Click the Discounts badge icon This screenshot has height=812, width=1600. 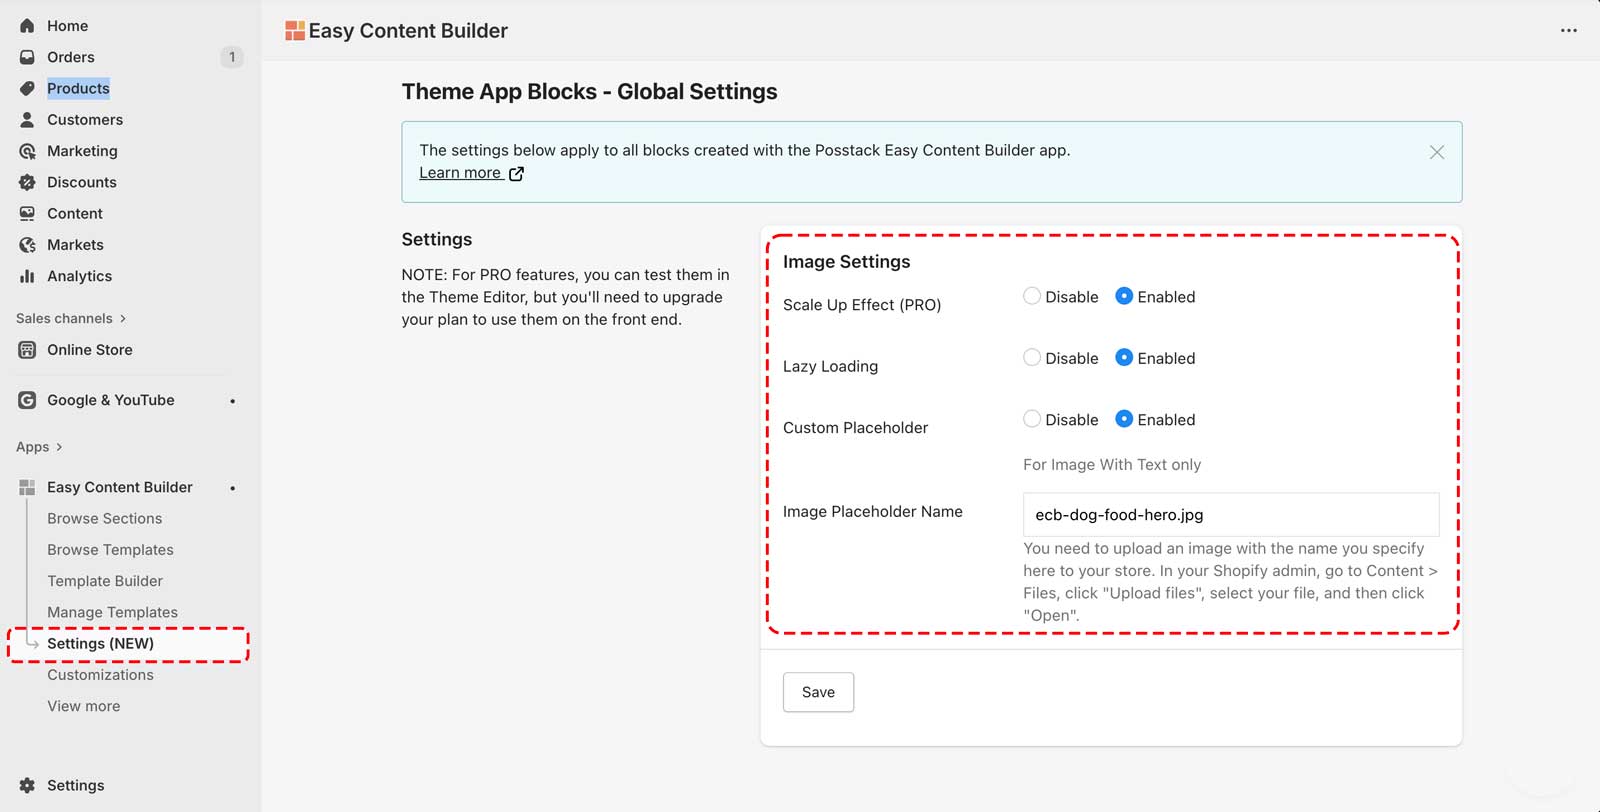click(x=27, y=182)
